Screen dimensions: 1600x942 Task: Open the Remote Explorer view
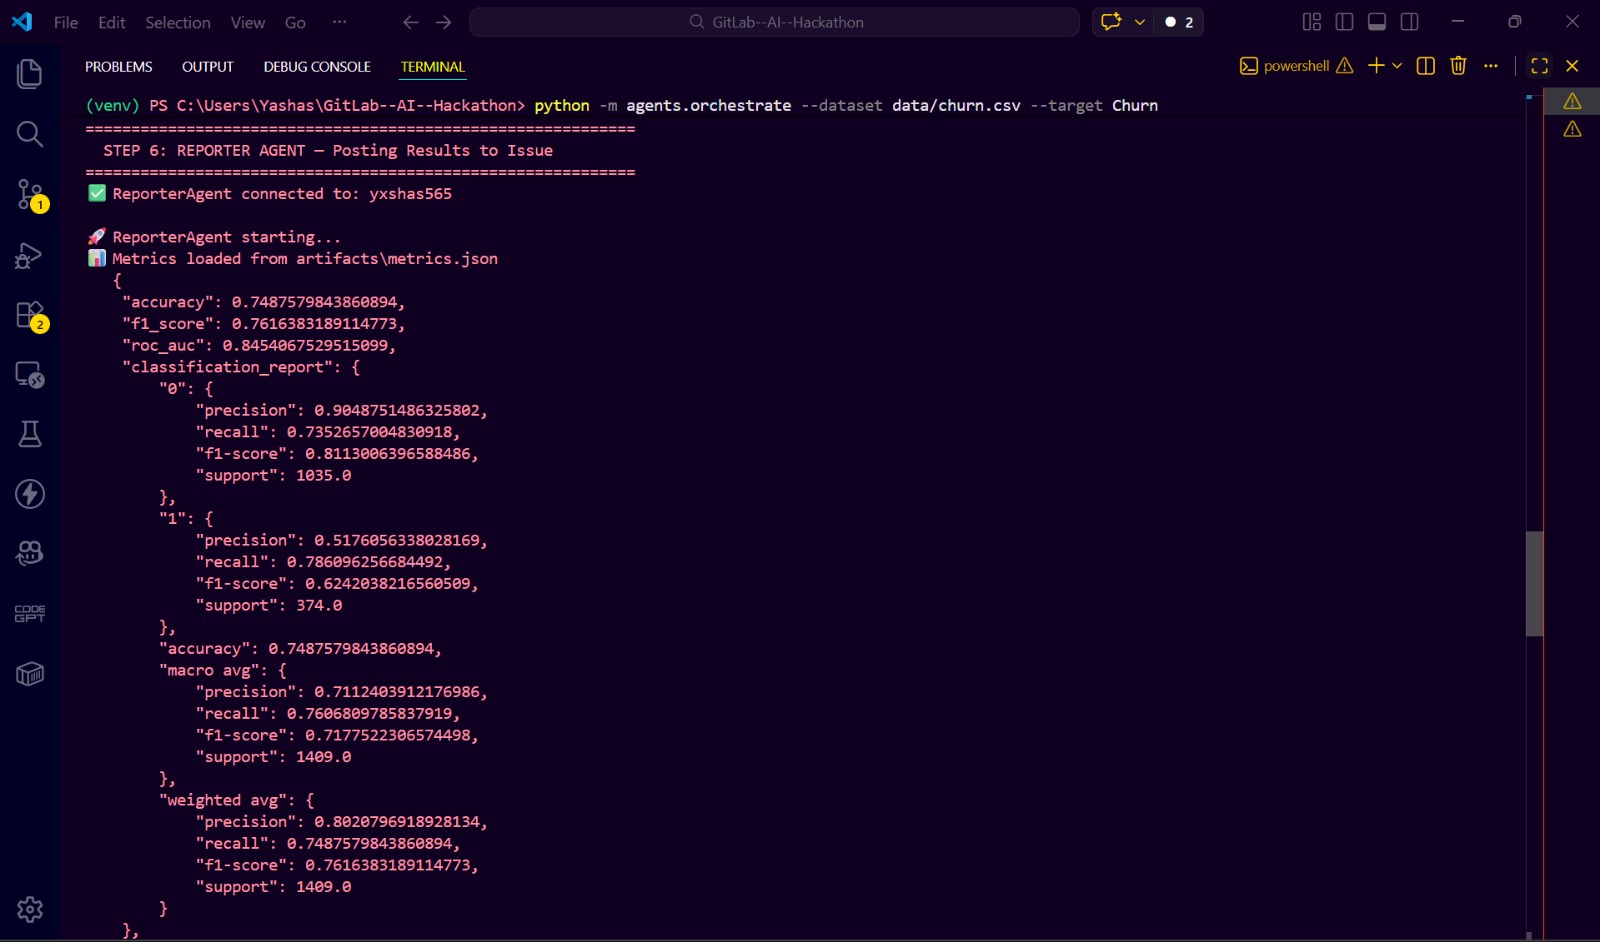click(30, 375)
